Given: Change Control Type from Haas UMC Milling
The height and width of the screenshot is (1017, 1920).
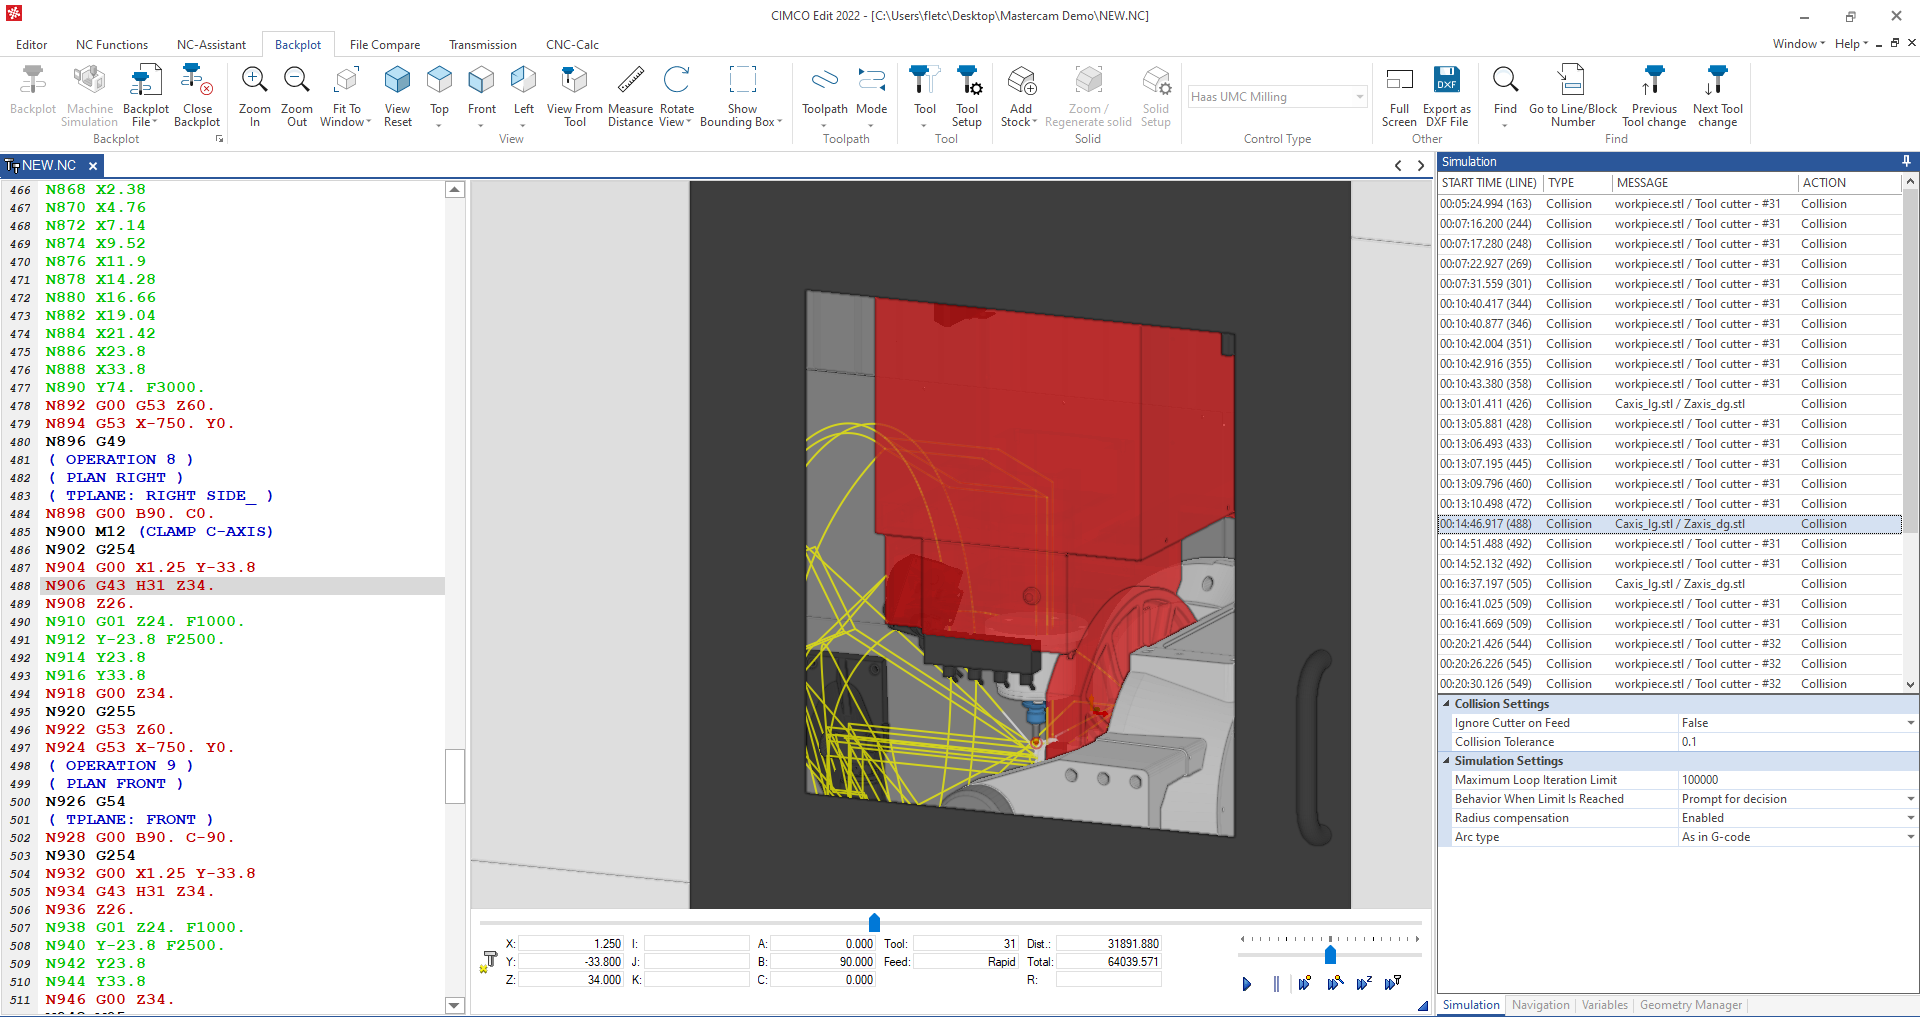Looking at the screenshot, I should 1360,96.
